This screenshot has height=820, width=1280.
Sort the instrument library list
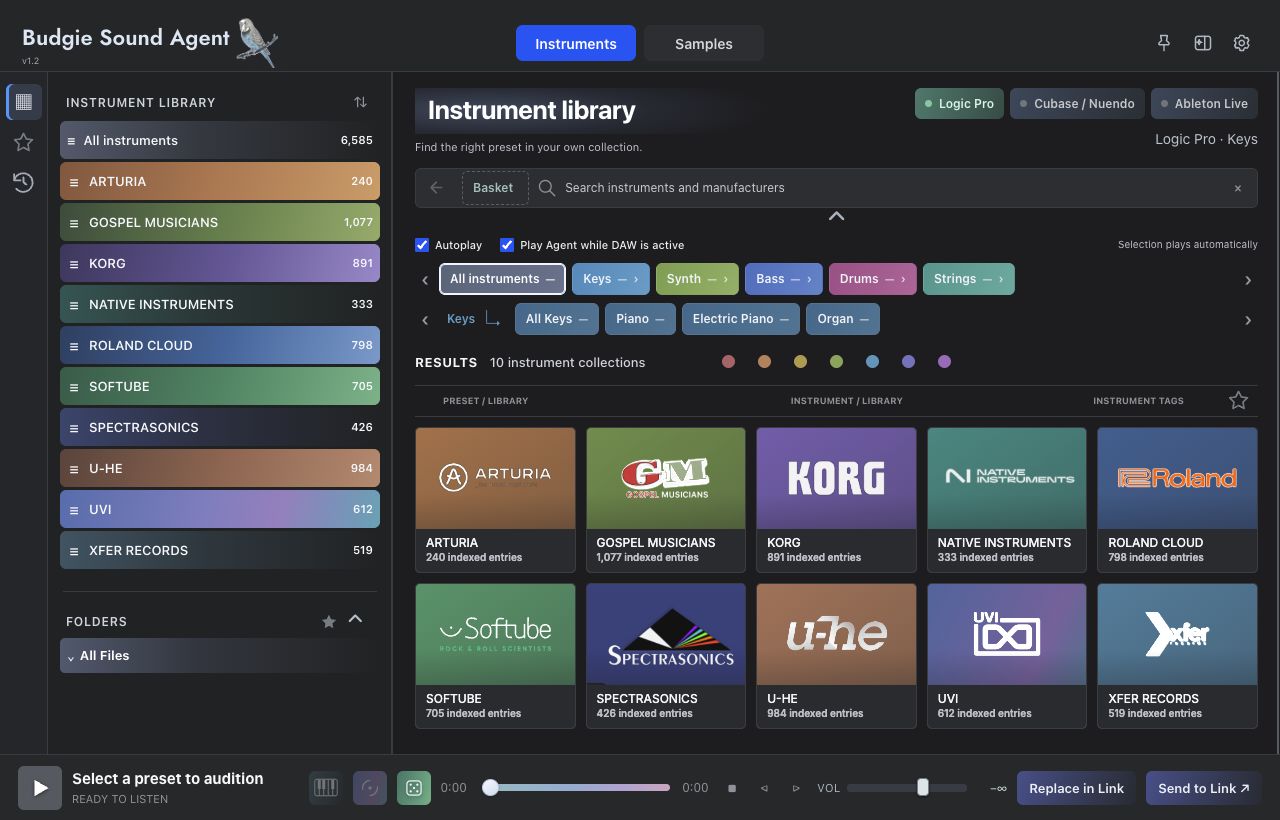360,102
